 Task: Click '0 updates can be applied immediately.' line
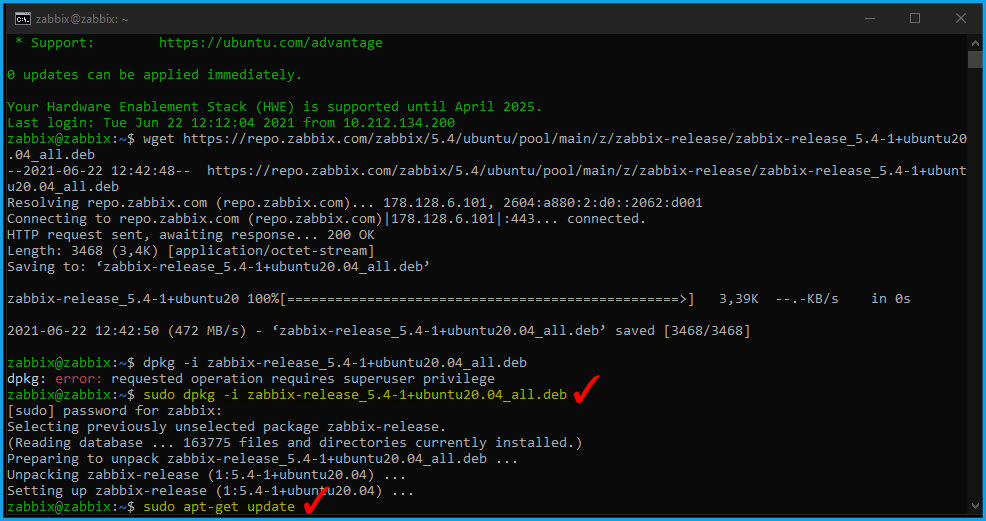click(x=155, y=75)
